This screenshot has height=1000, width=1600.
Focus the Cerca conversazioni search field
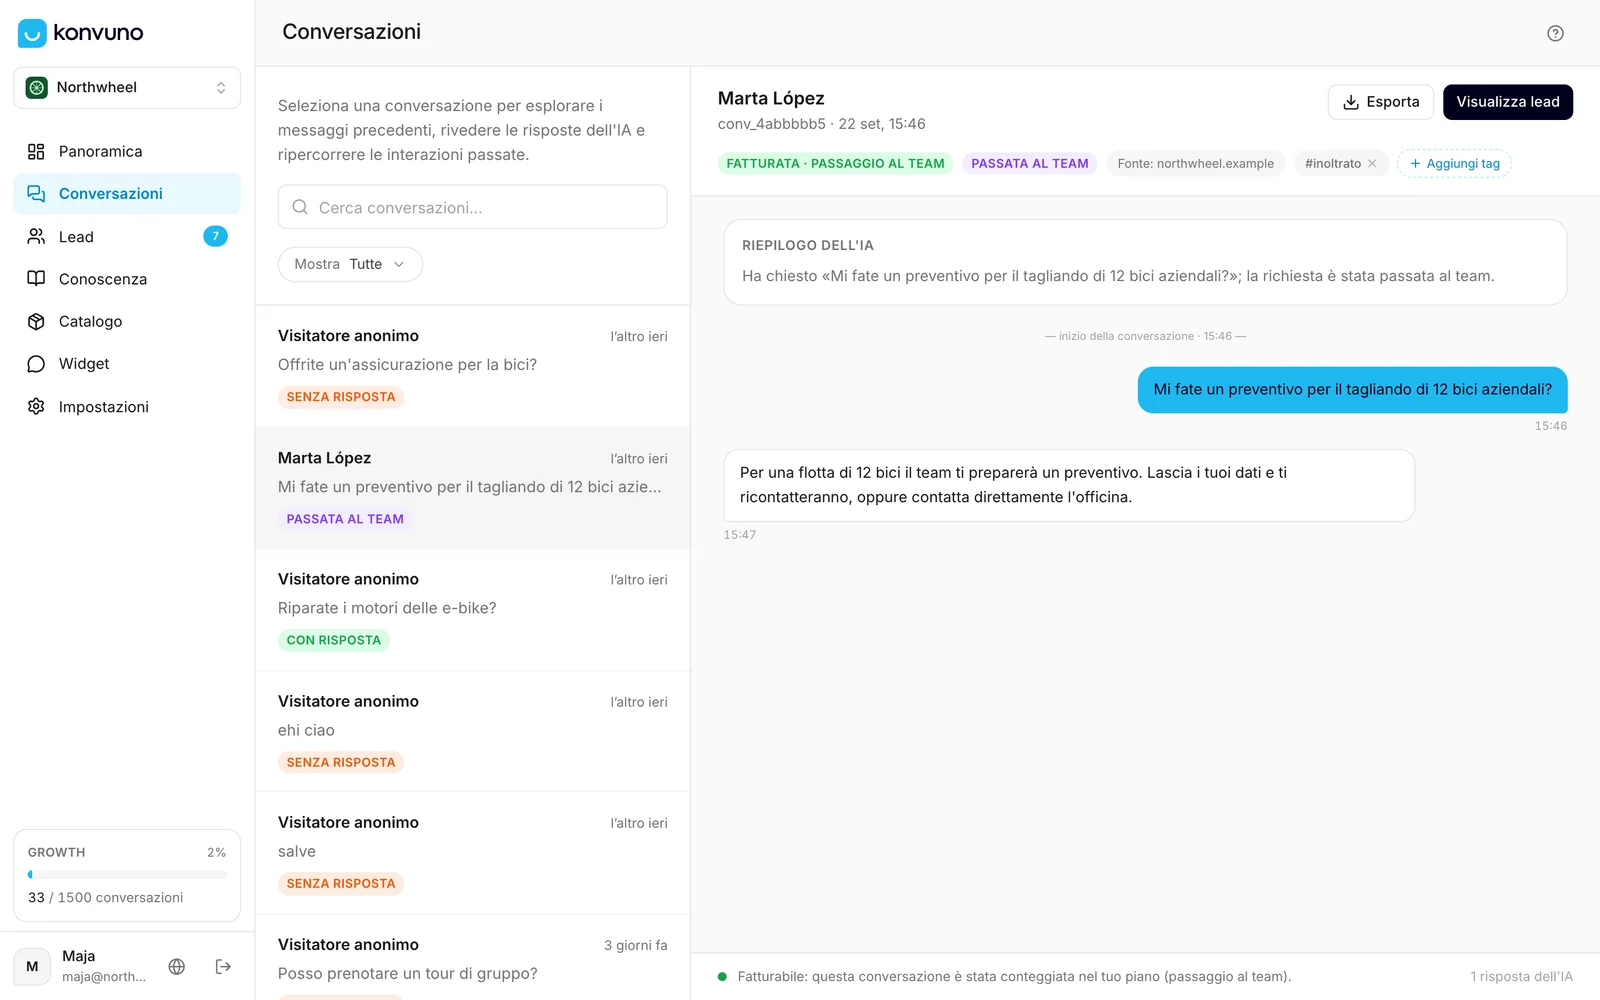[x=473, y=207]
